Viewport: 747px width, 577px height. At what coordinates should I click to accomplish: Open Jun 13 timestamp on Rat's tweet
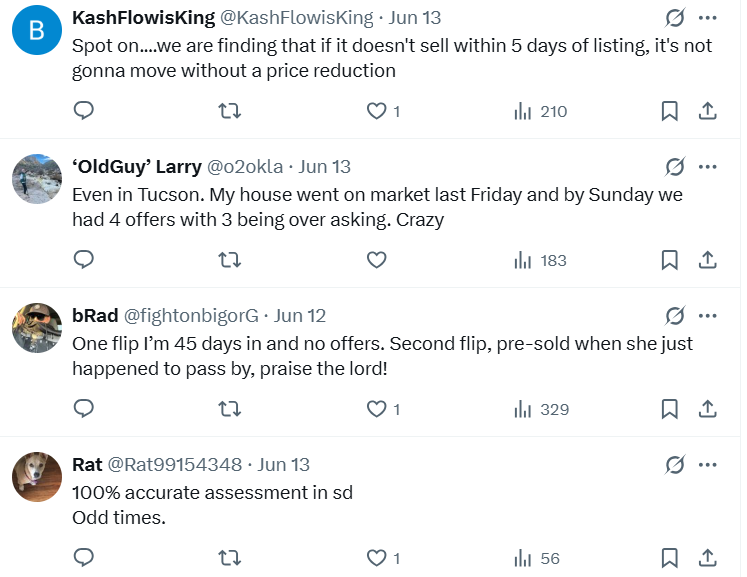tap(283, 465)
